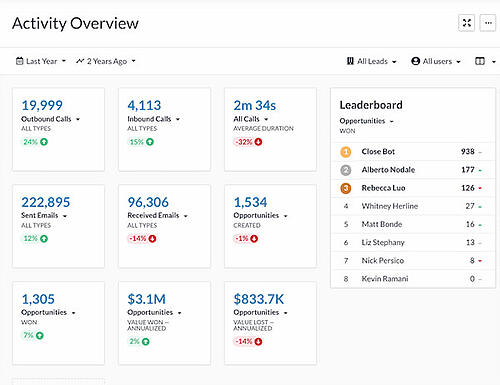Click the All users person icon
This screenshot has width=500, height=385.
point(415,61)
